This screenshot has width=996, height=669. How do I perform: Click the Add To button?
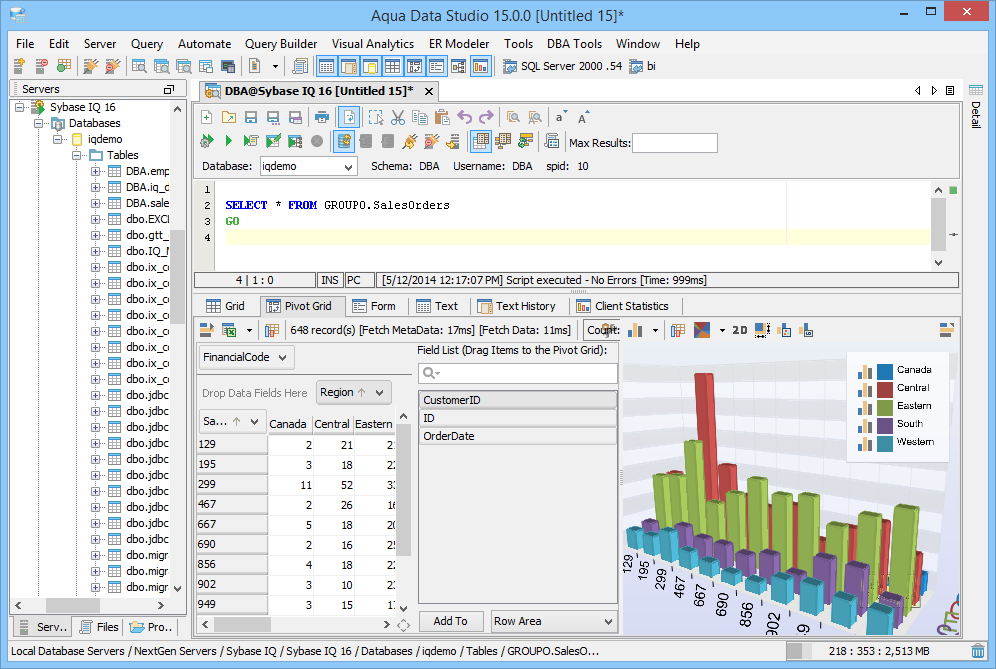[x=450, y=621]
